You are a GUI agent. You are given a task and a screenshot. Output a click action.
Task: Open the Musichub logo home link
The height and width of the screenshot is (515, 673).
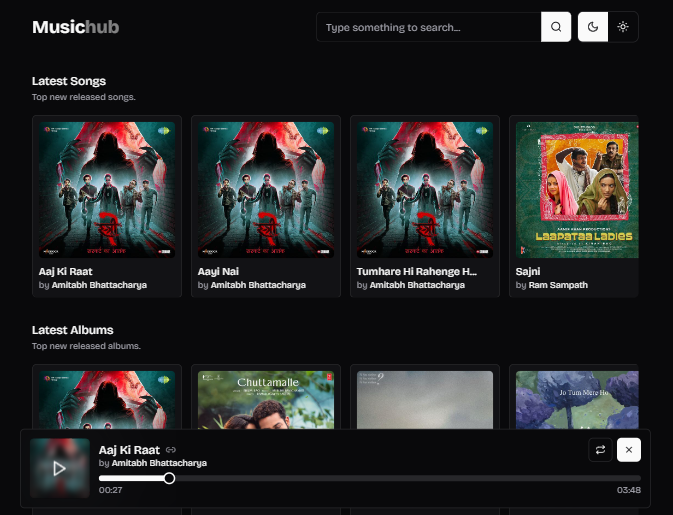(x=76, y=27)
